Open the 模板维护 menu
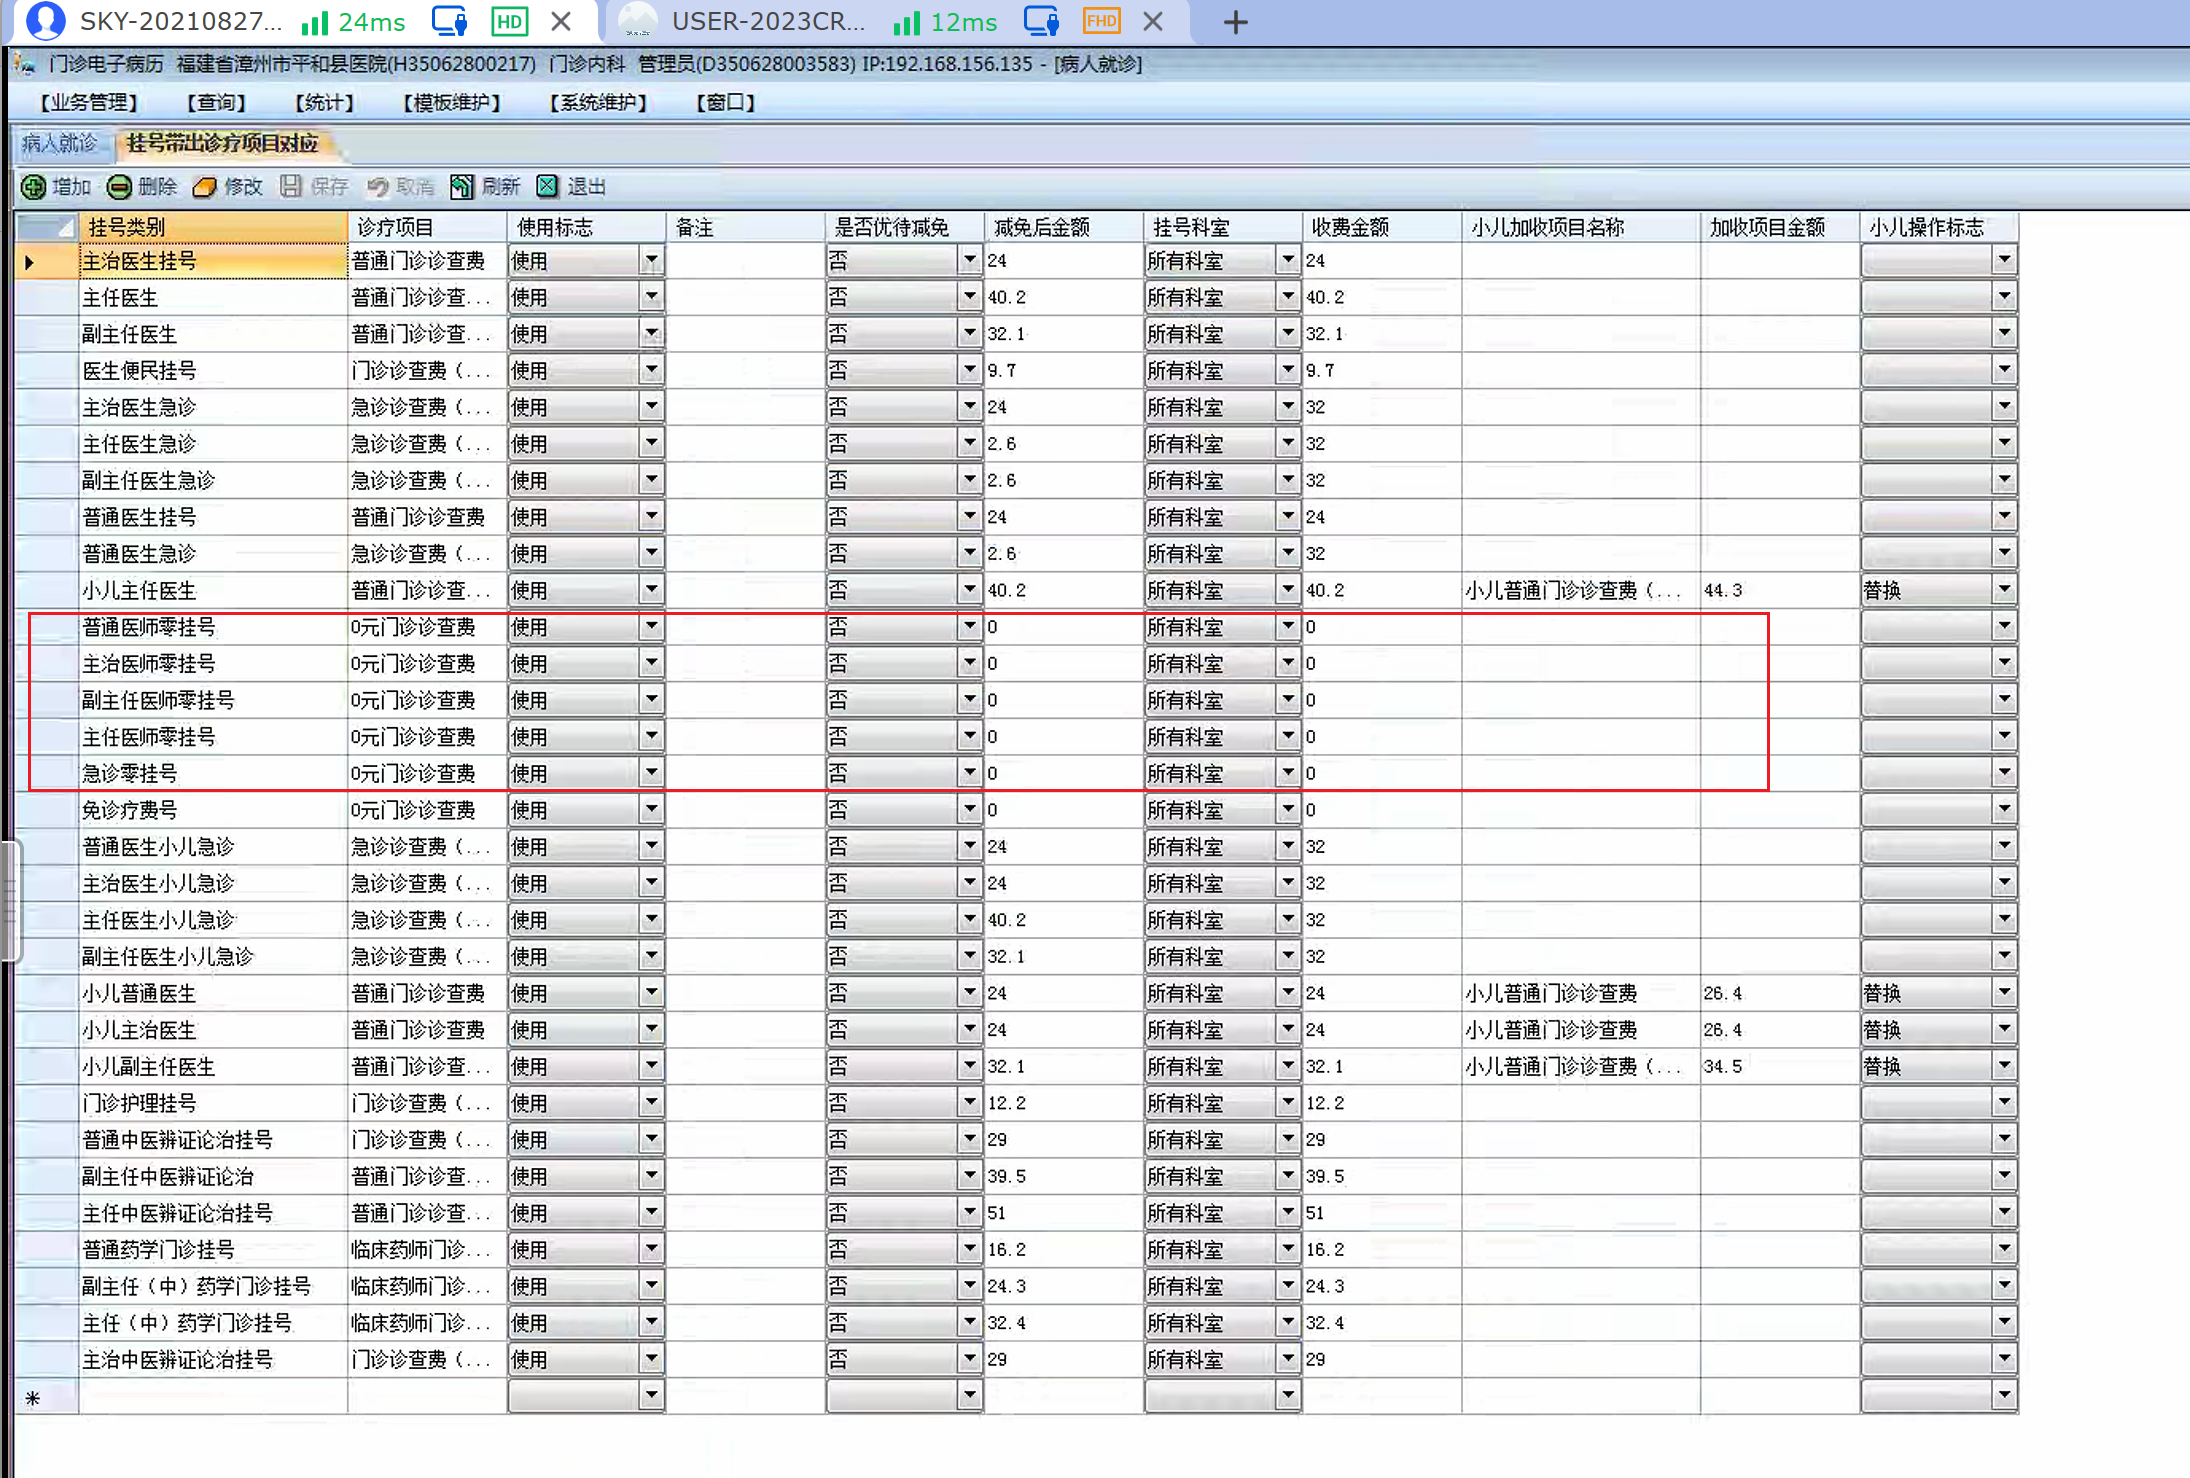 (x=451, y=102)
